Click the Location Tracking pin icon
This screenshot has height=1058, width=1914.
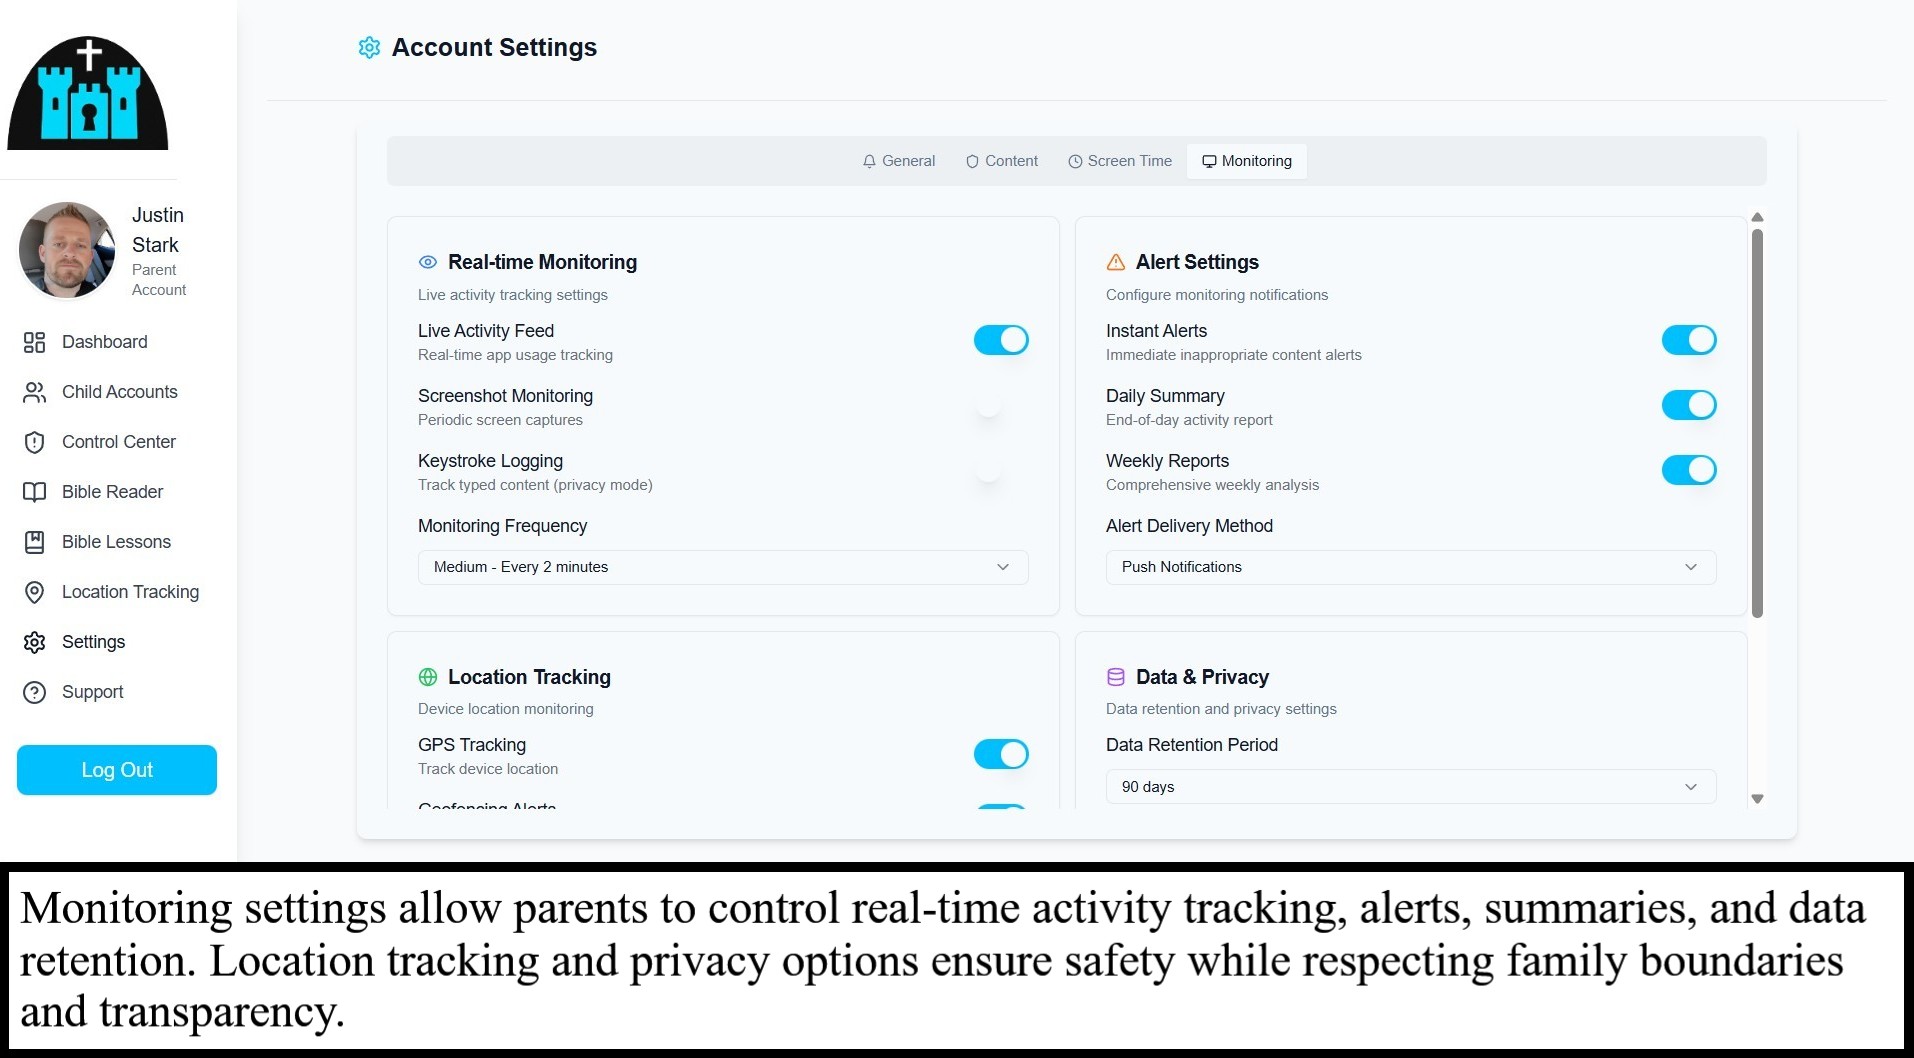tap(34, 593)
